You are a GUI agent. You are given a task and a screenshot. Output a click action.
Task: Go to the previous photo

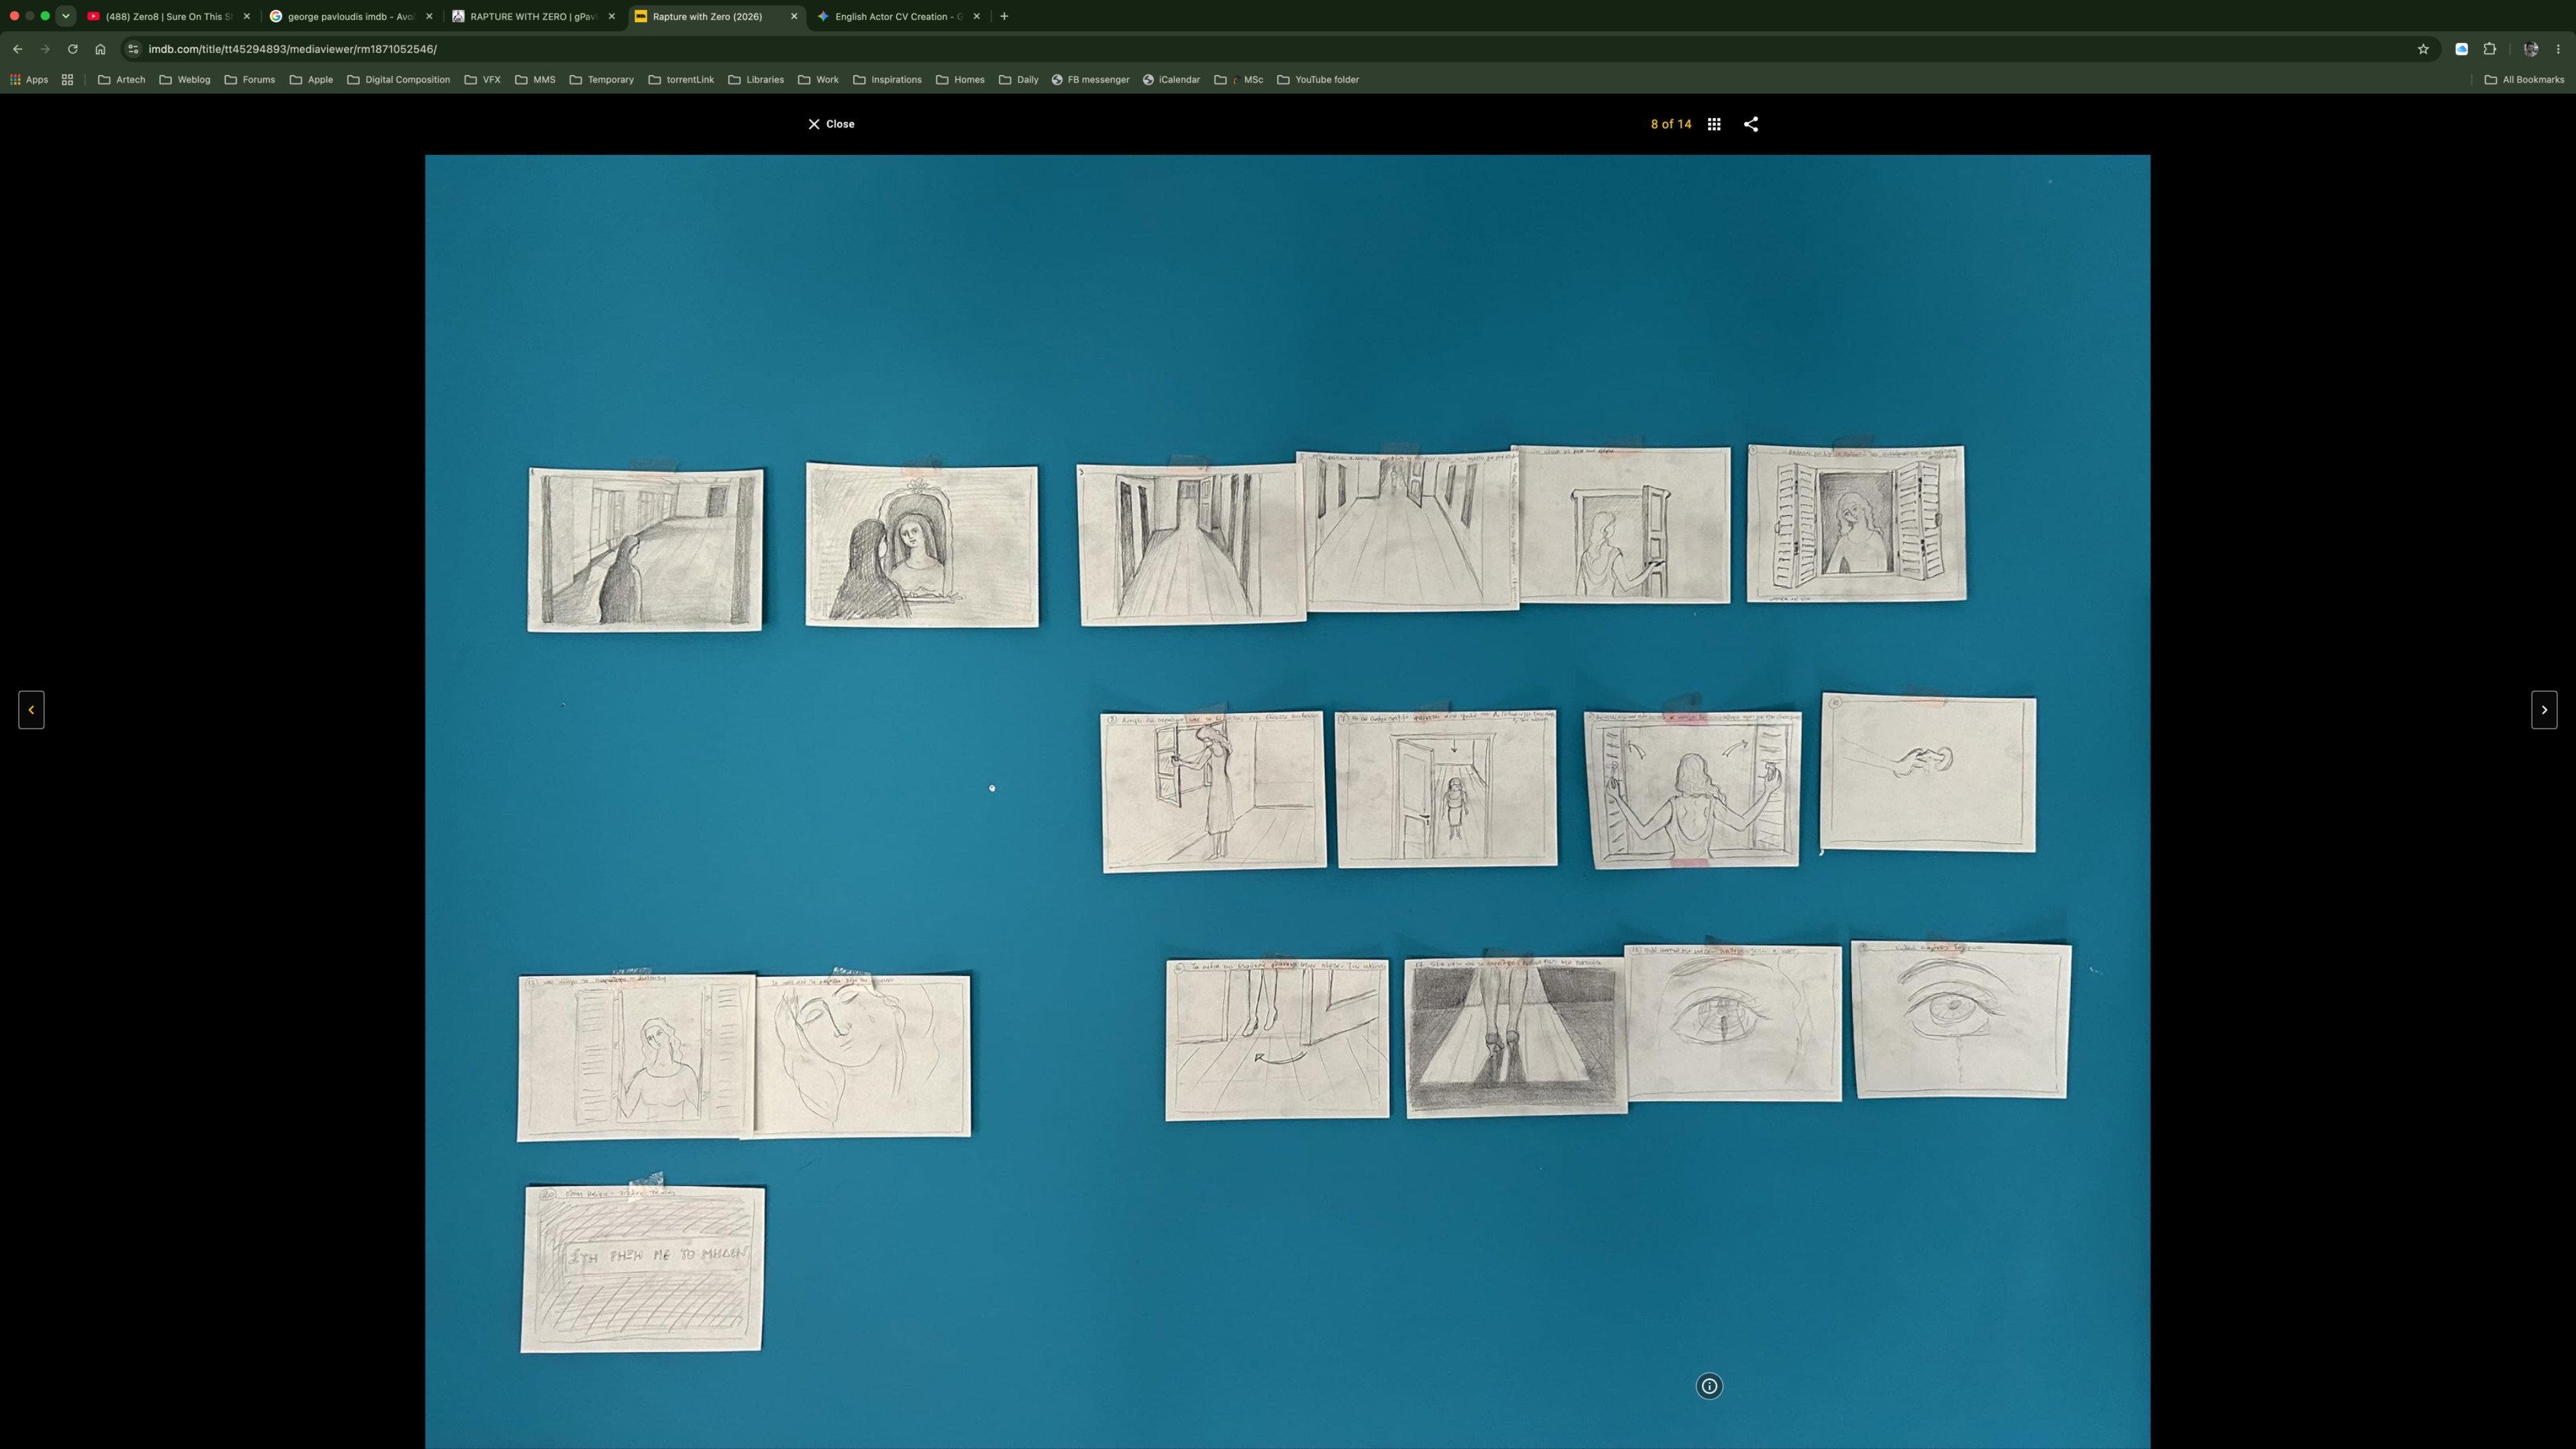point(31,710)
